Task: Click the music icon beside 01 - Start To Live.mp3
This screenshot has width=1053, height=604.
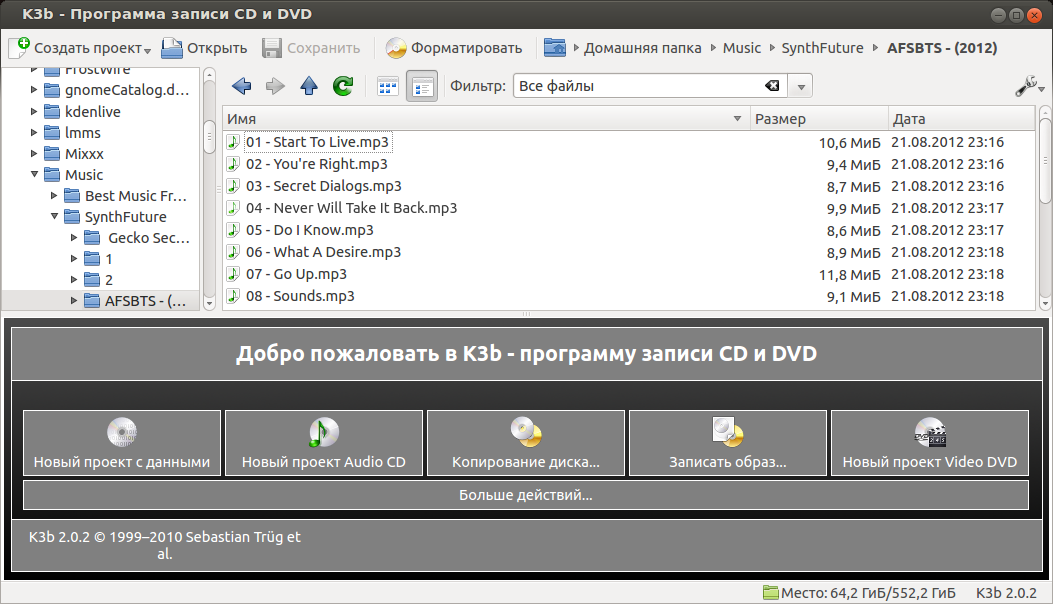Action: coord(233,142)
